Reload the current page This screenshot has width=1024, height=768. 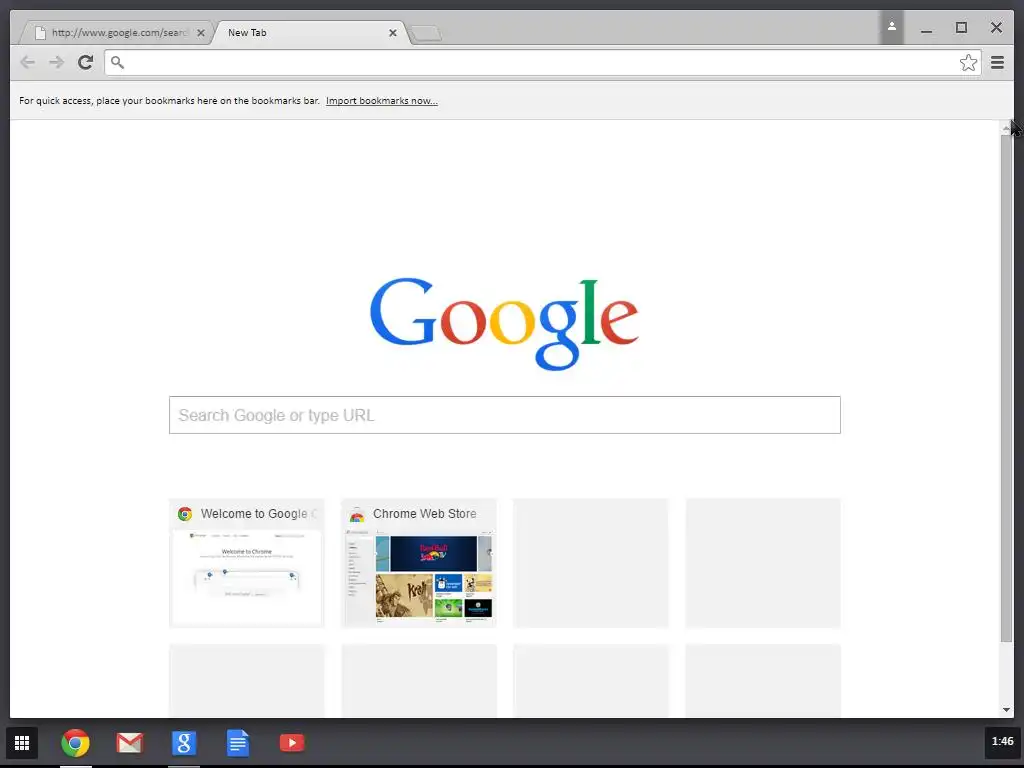(x=86, y=63)
